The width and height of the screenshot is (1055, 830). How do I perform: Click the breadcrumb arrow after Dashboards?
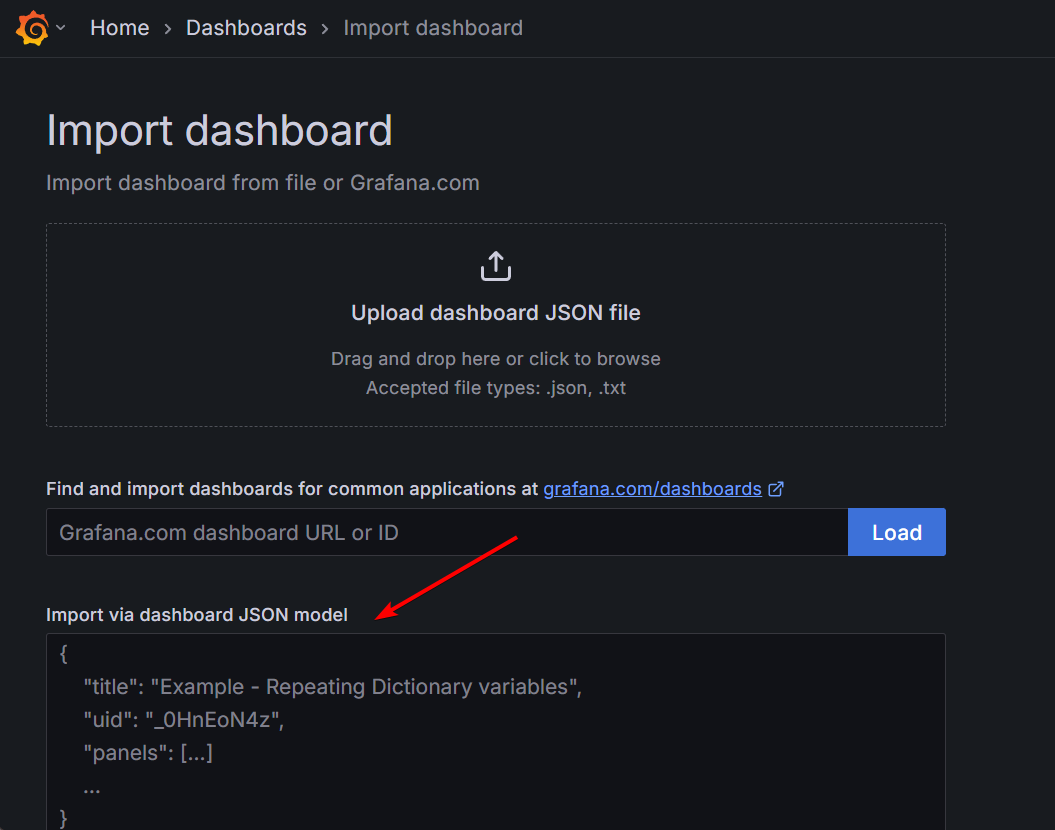[x=325, y=28]
